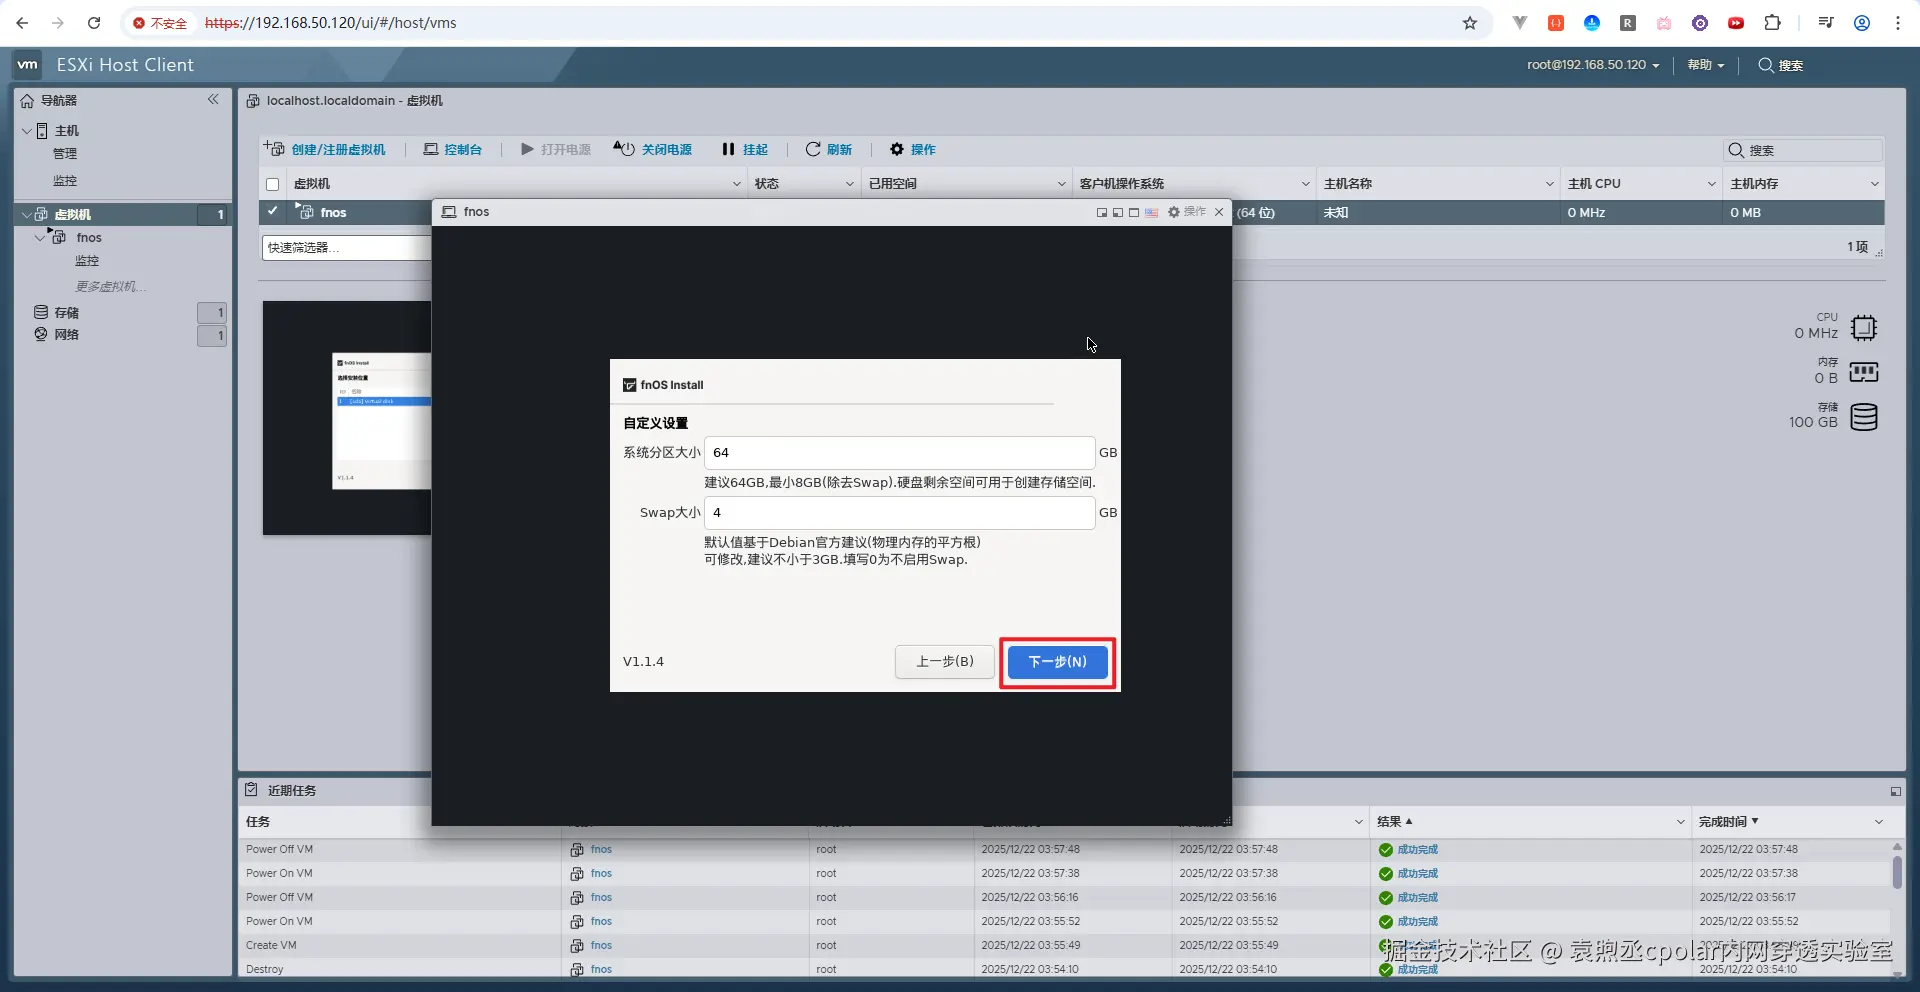Open the 虚拟机 column dropdown arrow
Viewport: 1920px width, 992px height.
(x=737, y=184)
